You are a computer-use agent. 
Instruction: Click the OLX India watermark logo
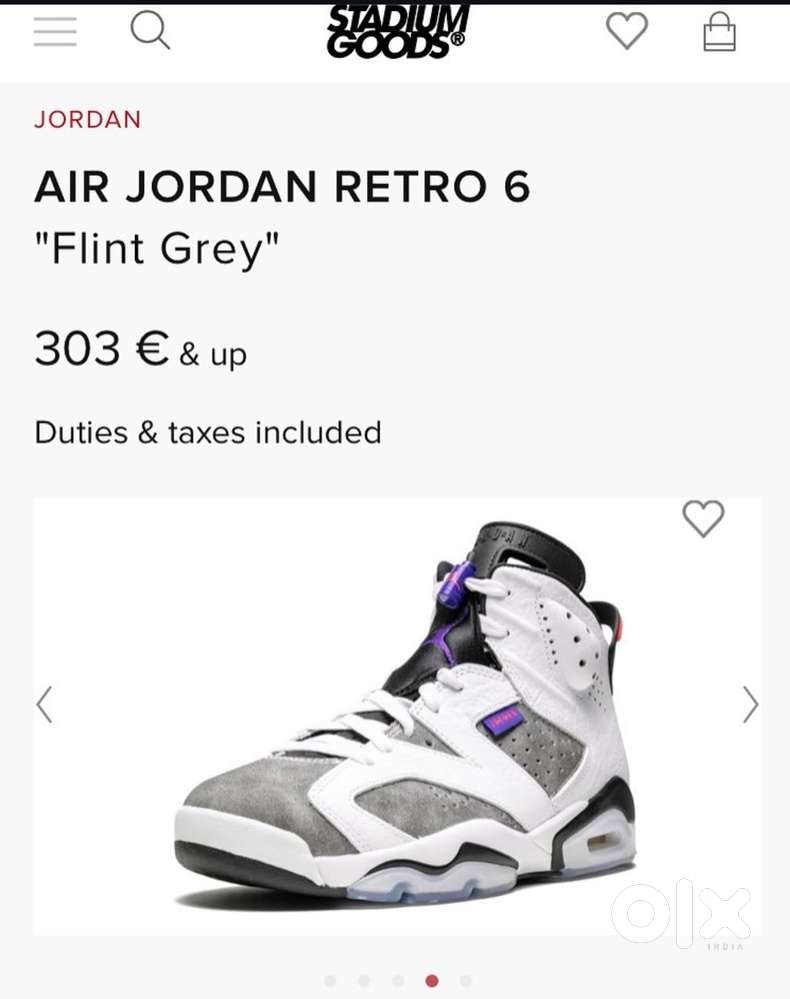tap(681, 912)
